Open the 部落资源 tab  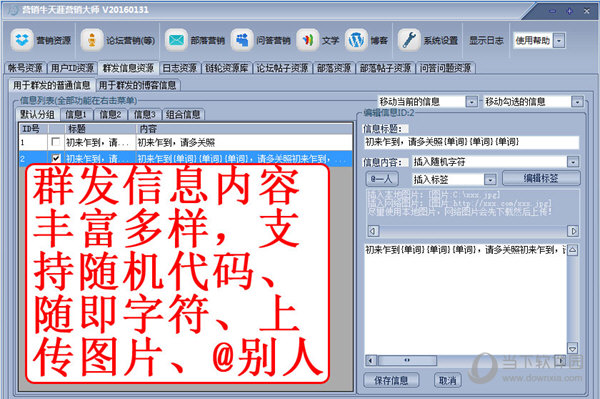click(x=334, y=68)
